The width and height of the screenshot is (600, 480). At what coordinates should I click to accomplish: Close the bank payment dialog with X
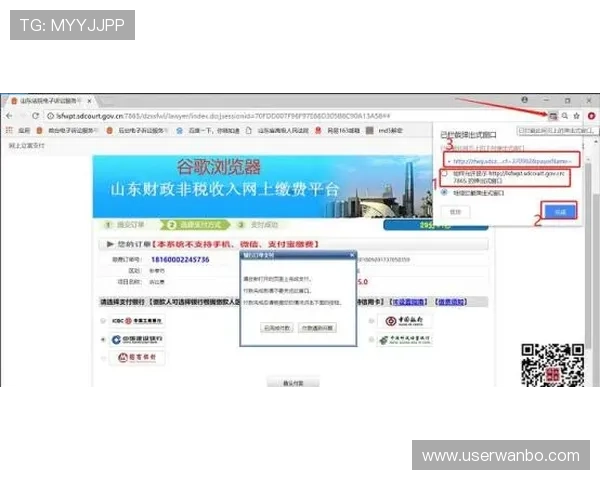click(352, 255)
